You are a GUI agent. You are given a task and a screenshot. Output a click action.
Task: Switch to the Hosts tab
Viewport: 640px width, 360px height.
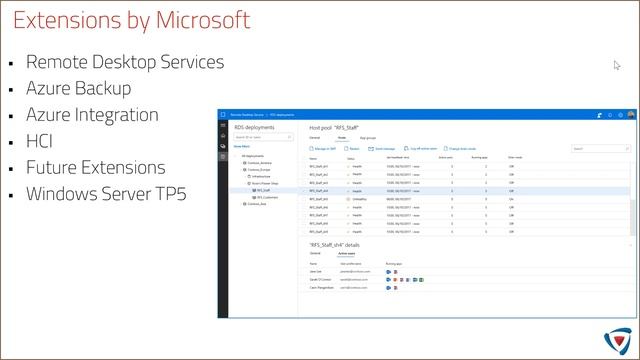[x=342, y=138]
